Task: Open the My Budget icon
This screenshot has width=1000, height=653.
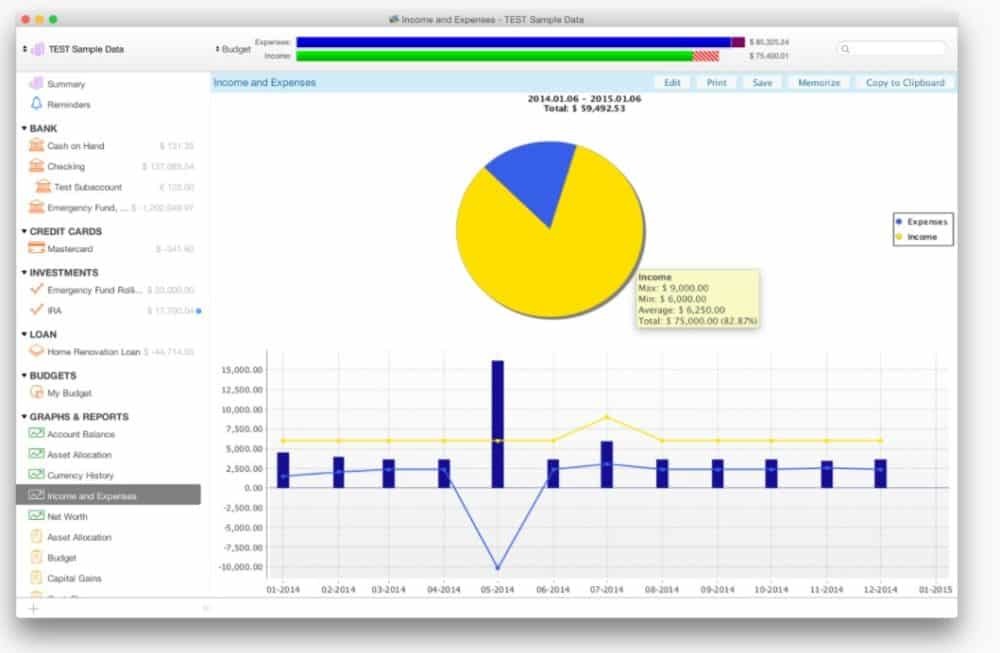Action: coord(37,393)
